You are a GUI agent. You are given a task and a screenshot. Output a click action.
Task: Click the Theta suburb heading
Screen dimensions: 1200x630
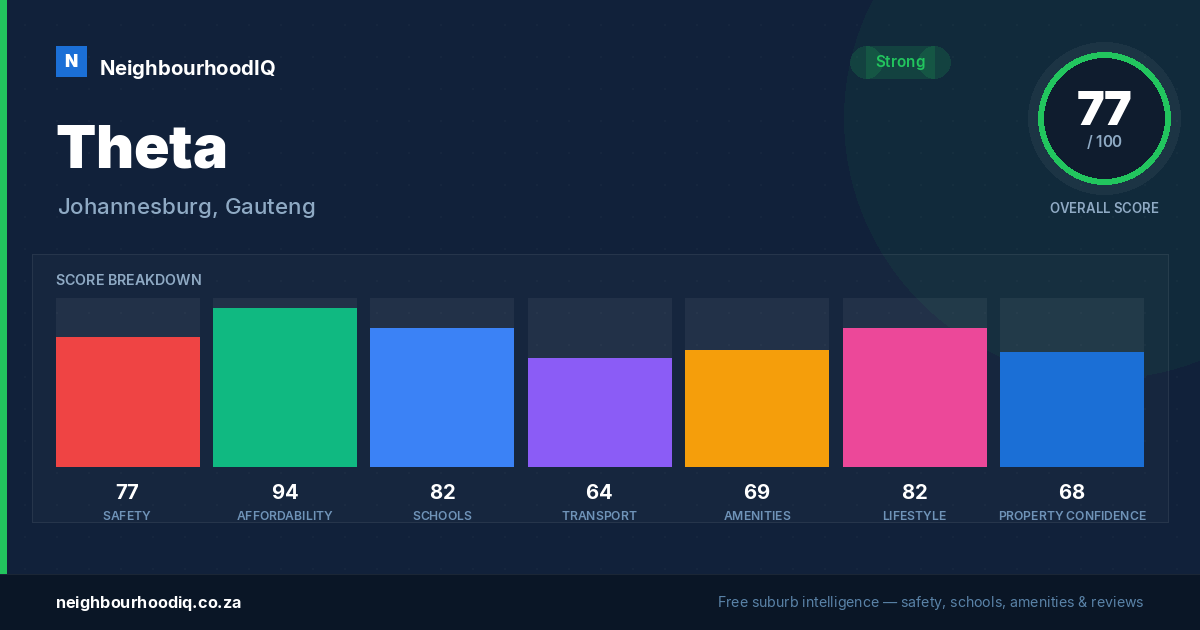142,147
